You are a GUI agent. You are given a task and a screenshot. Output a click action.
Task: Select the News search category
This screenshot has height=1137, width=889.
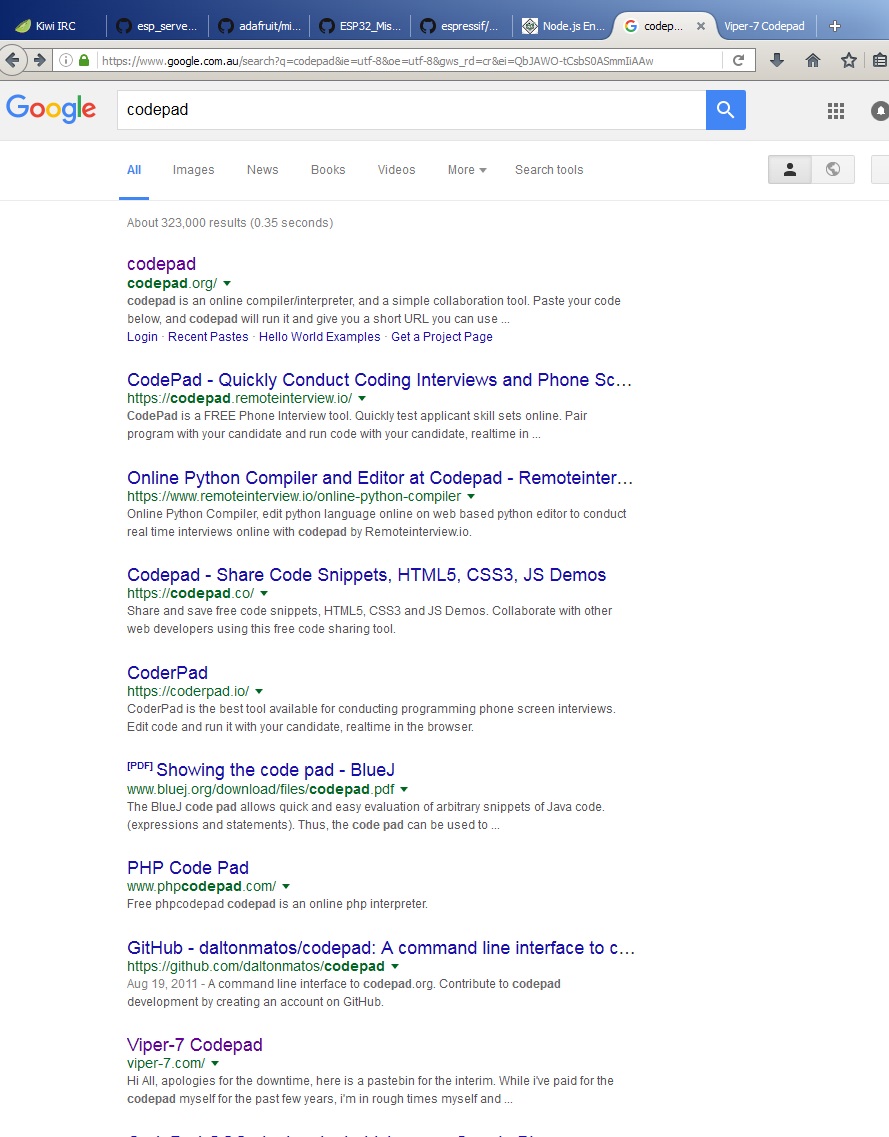pyautogui.click(x=262, y=170)
